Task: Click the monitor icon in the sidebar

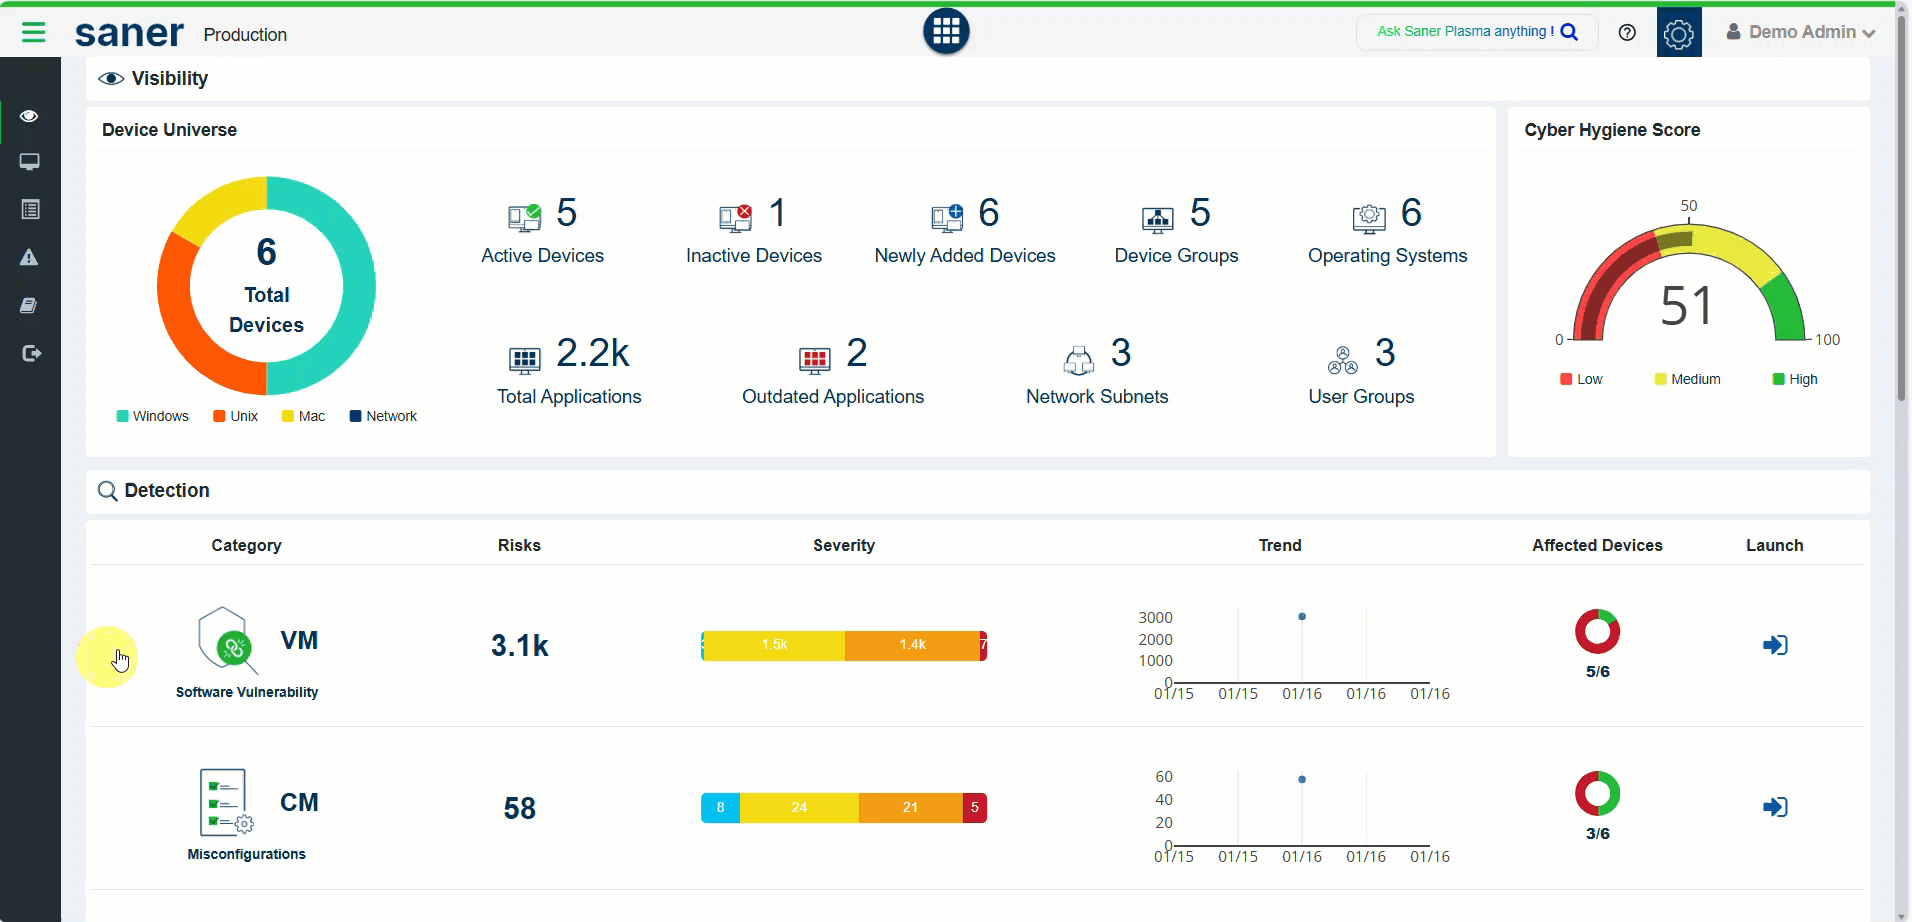Action: 30,162
